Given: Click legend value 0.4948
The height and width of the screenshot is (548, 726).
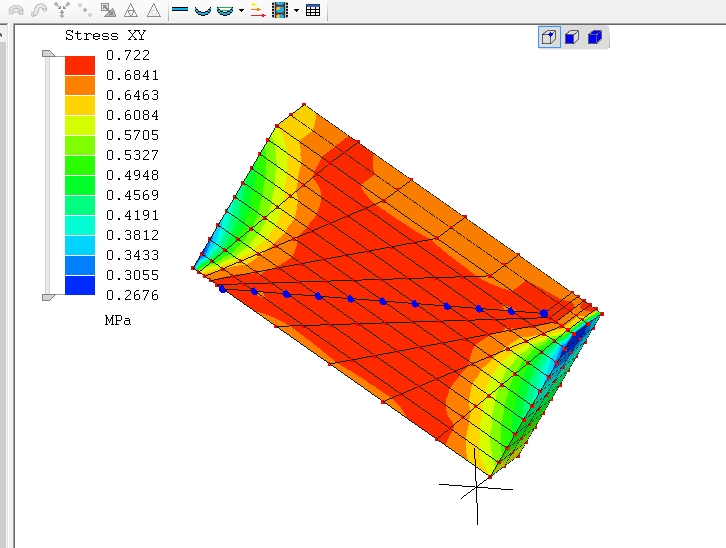Looking at the screenshot, I should 132,175.
